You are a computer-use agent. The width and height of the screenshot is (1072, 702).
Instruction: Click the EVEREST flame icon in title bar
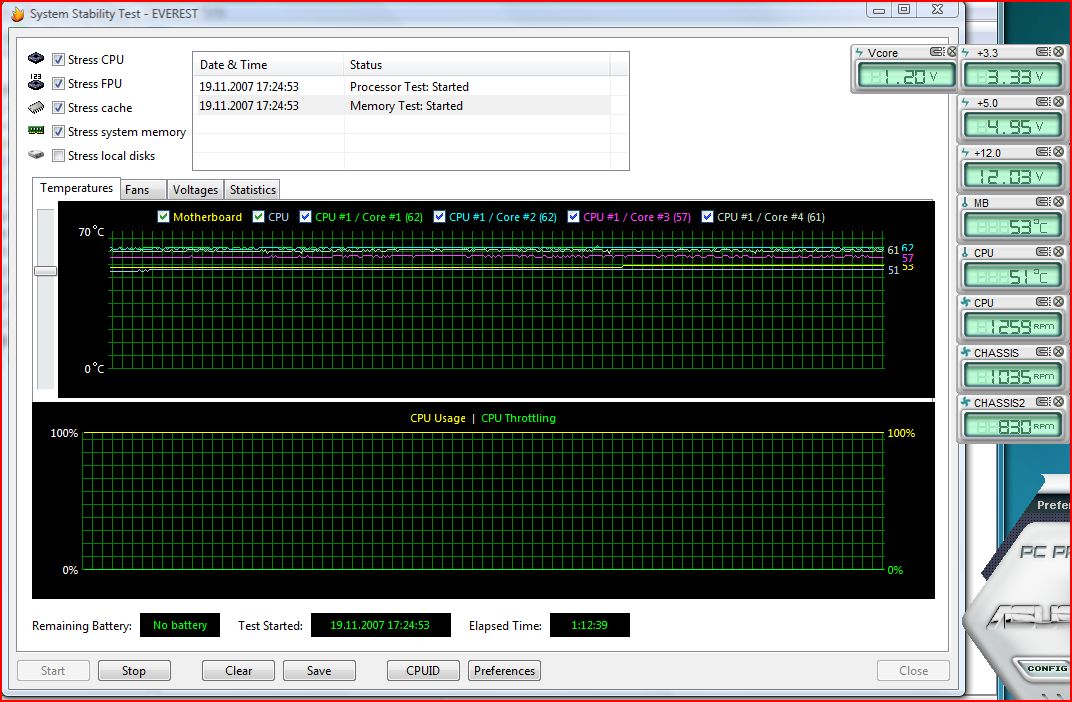pyautogui.click(x=17, y=14)
